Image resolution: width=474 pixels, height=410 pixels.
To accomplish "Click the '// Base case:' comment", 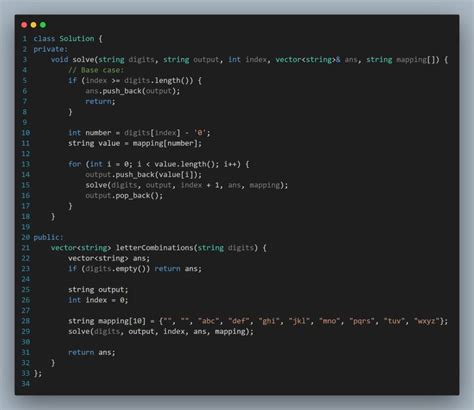I will tap(96, 70).
